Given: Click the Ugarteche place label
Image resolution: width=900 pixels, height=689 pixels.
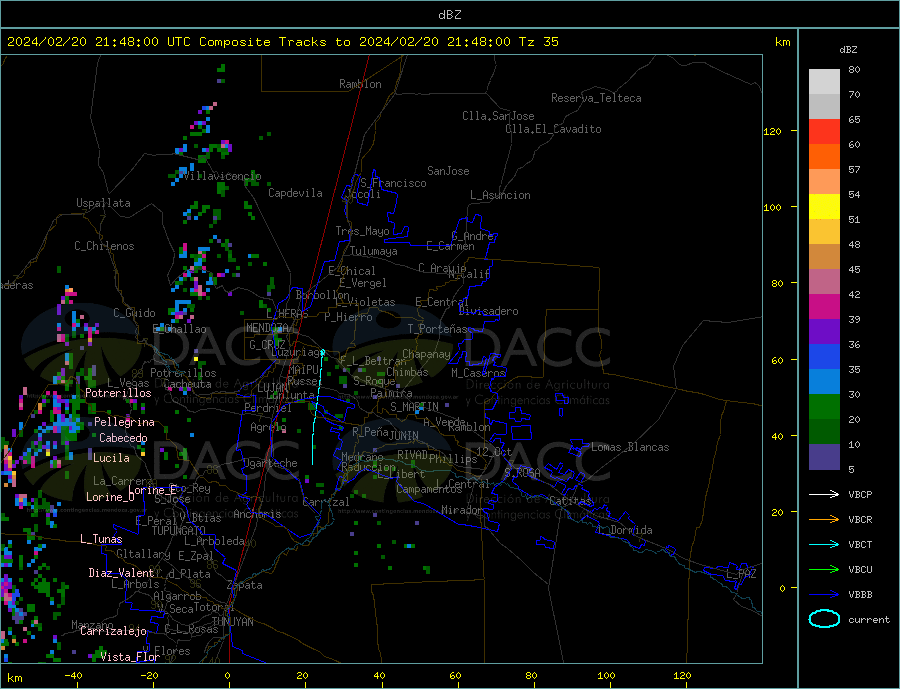Looking at the screenshot, I should tap(270, 463).
